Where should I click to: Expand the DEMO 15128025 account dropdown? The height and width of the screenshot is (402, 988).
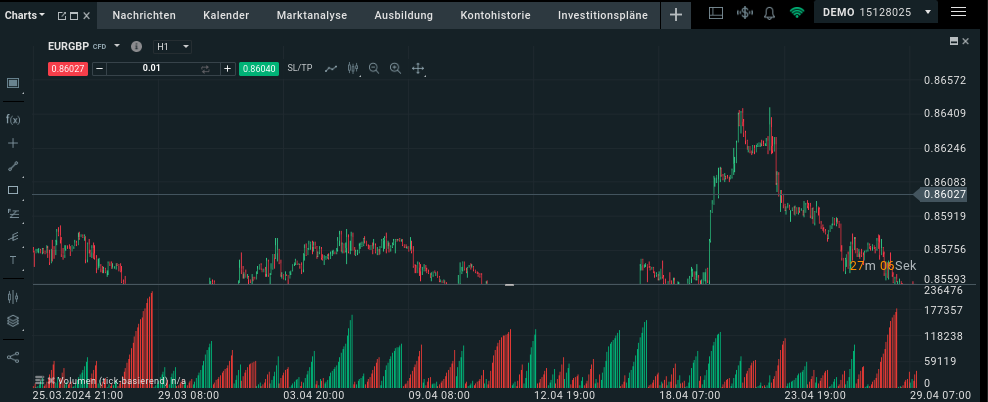[876, 12]
